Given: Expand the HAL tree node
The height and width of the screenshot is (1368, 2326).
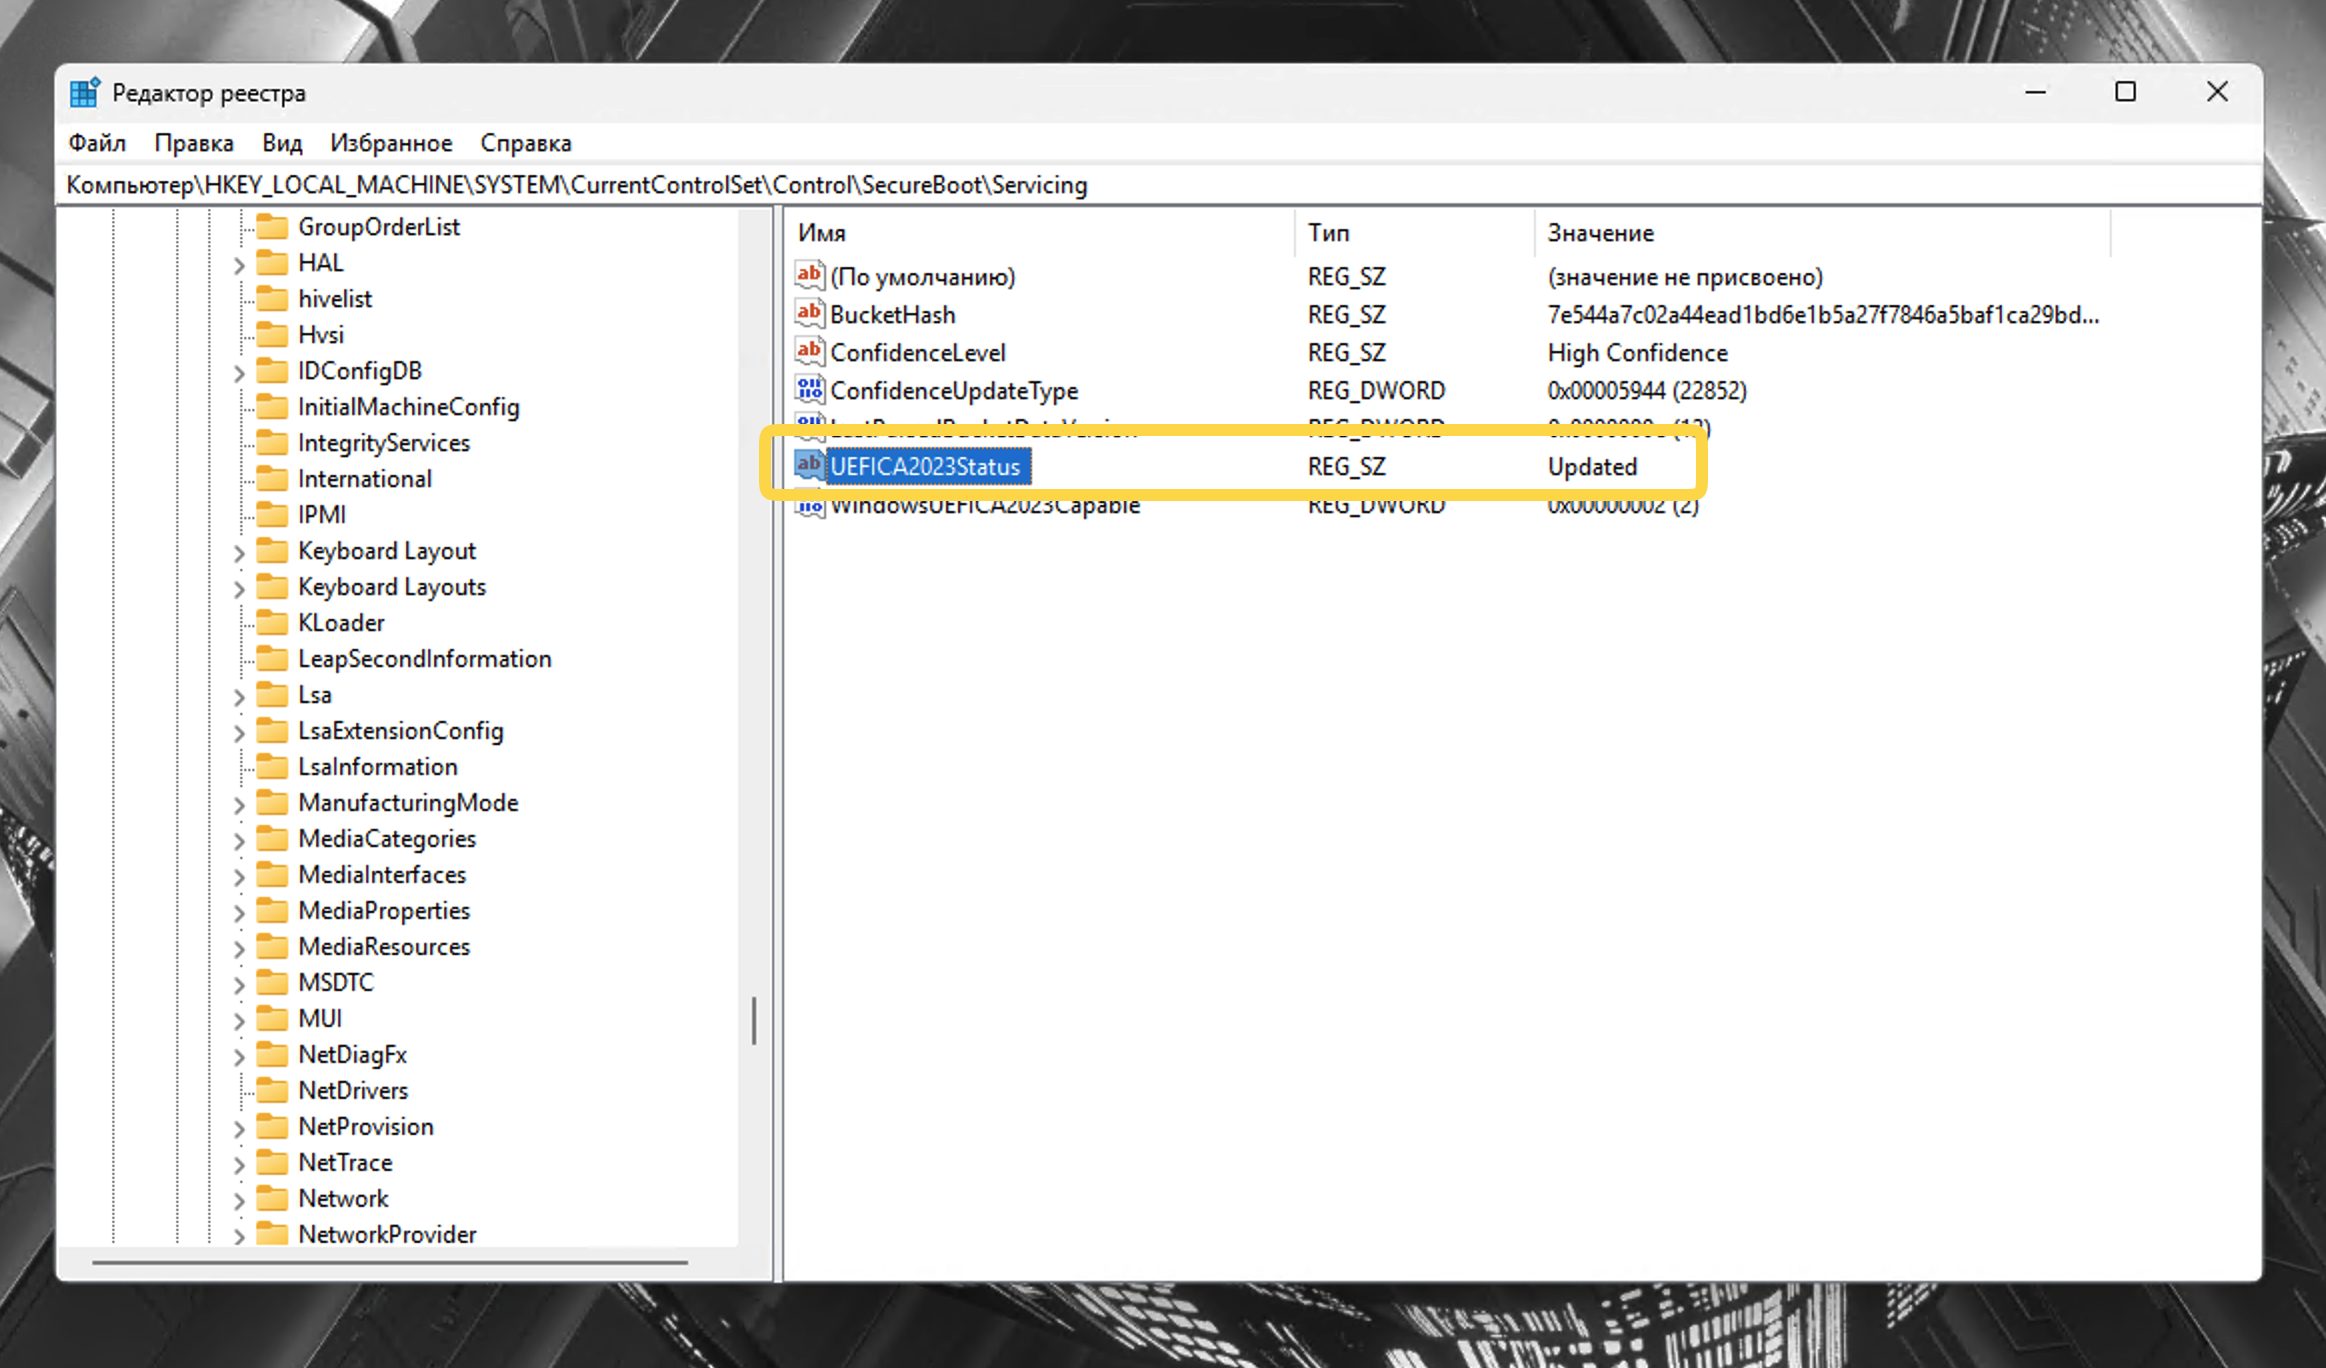Looking at the screenshot, I should (x=239, y=265).
